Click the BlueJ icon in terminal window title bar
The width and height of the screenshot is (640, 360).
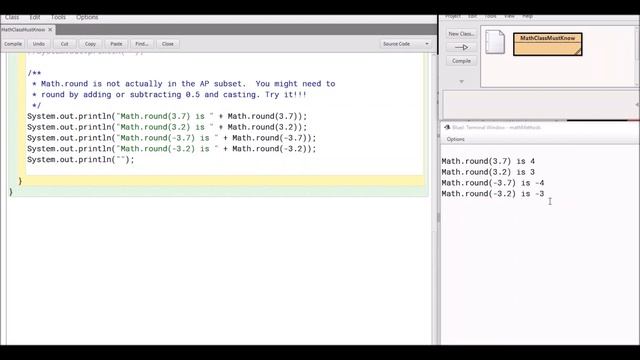click(447, 127)
